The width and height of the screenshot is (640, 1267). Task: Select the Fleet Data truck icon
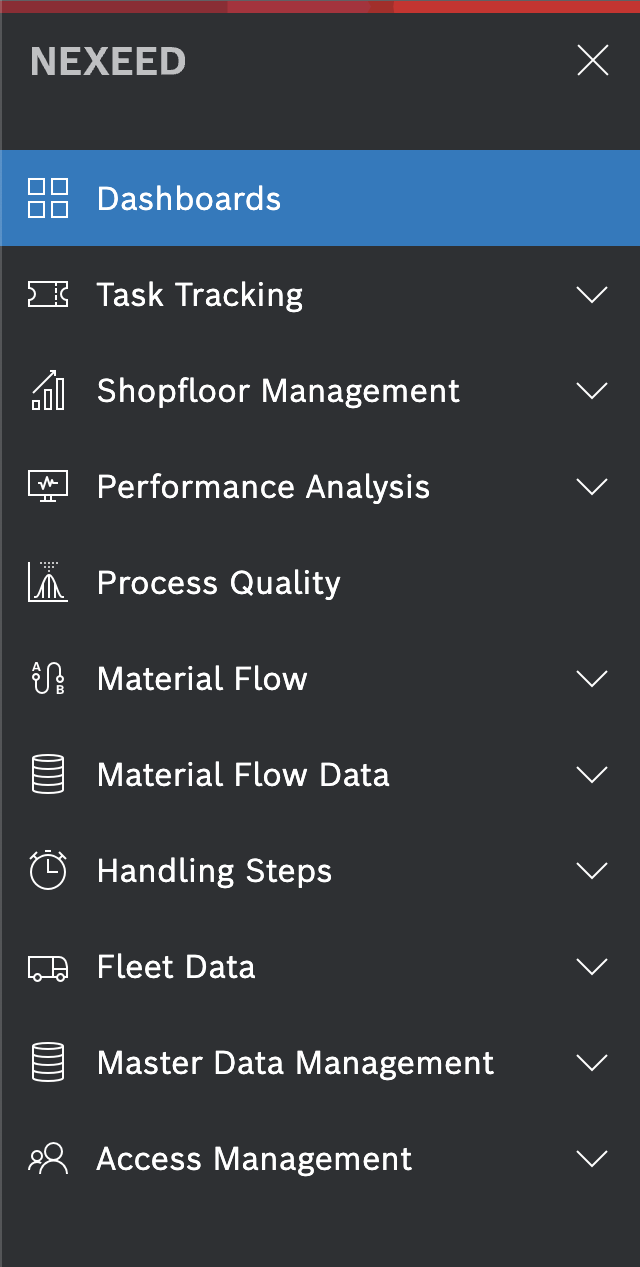(48, 966)
